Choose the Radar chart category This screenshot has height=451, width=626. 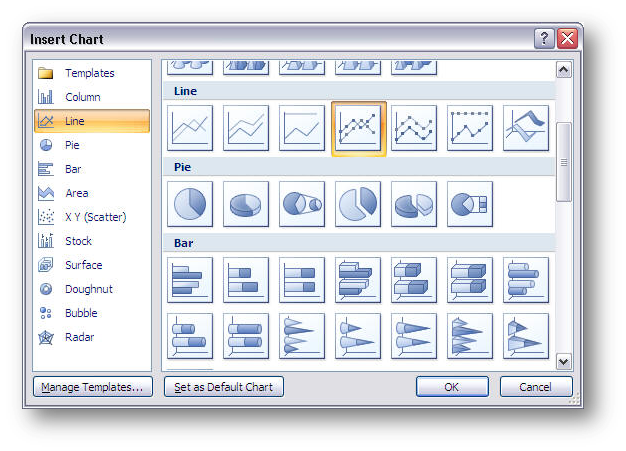pos(79,337)
